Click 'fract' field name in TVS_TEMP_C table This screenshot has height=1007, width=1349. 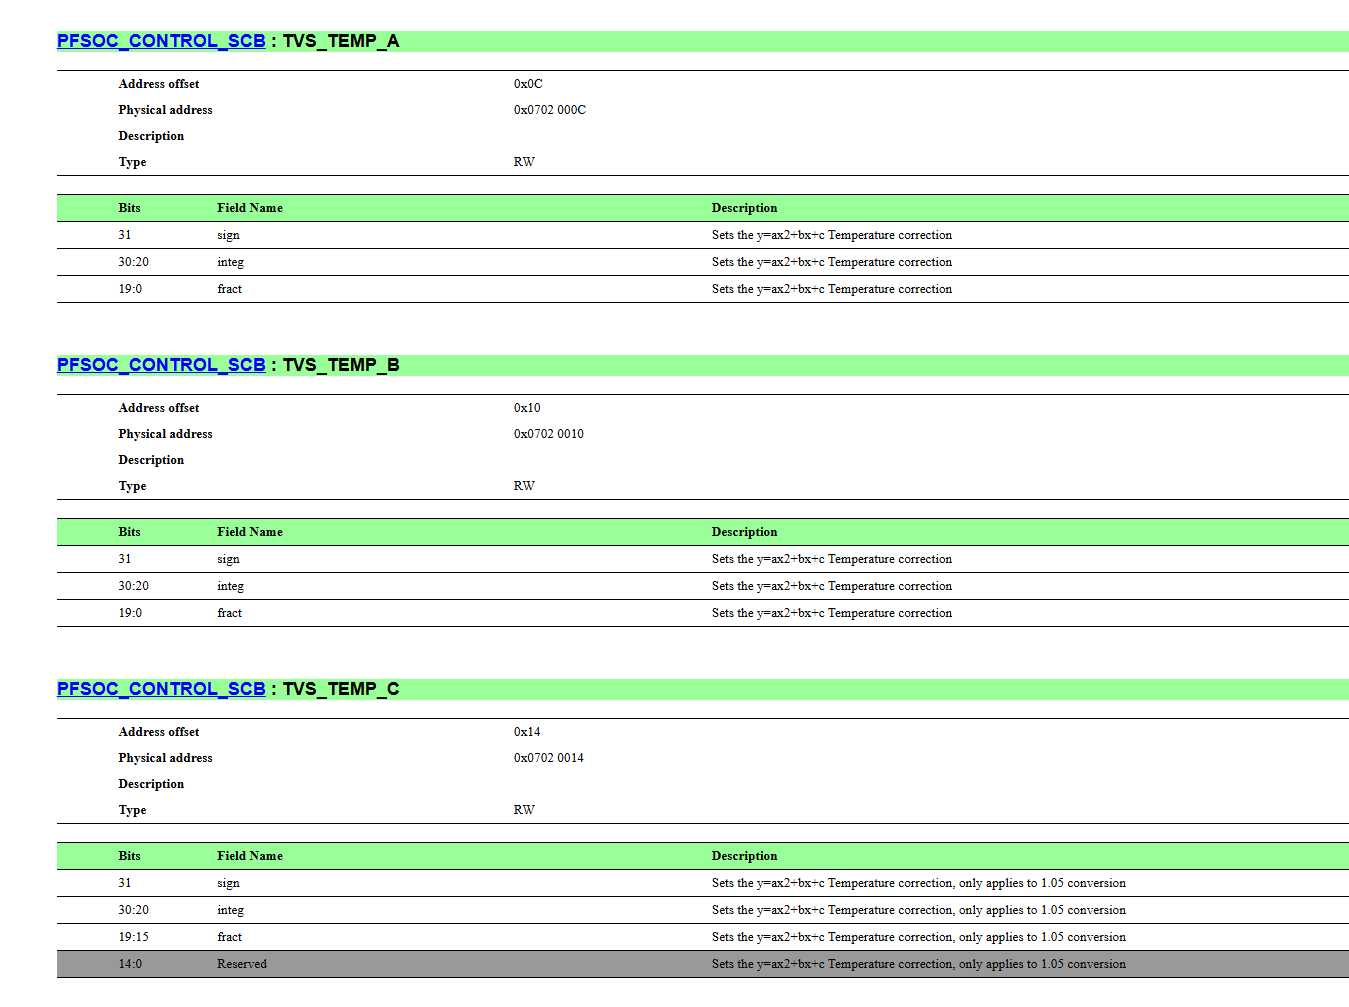(229, 937)
